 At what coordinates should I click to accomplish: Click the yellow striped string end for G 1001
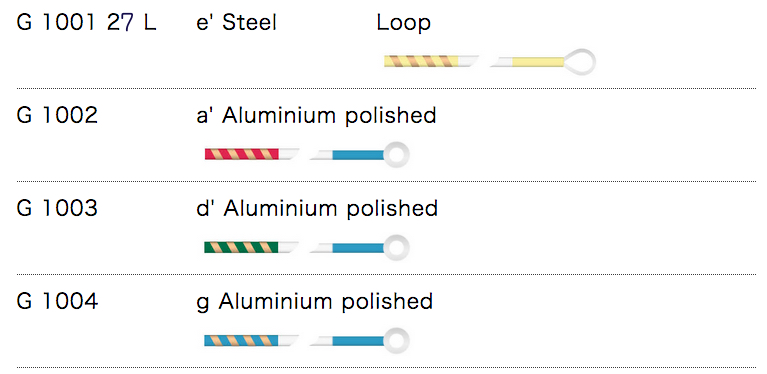pyautogui.click(x=431, y=62)
